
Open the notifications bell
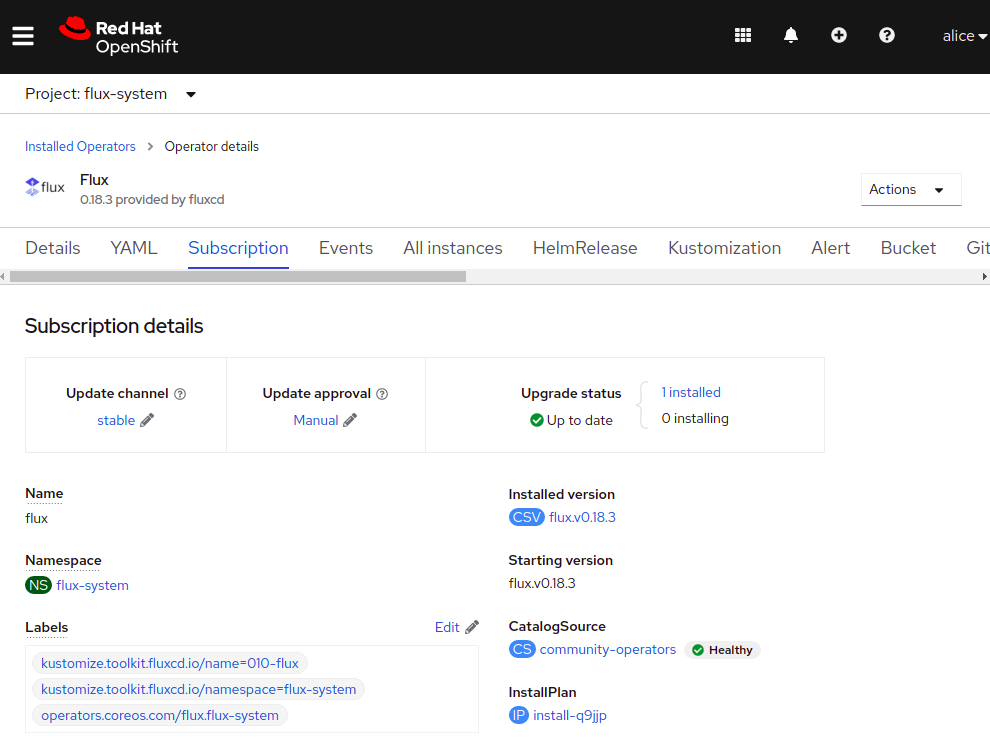pos(791,35)
